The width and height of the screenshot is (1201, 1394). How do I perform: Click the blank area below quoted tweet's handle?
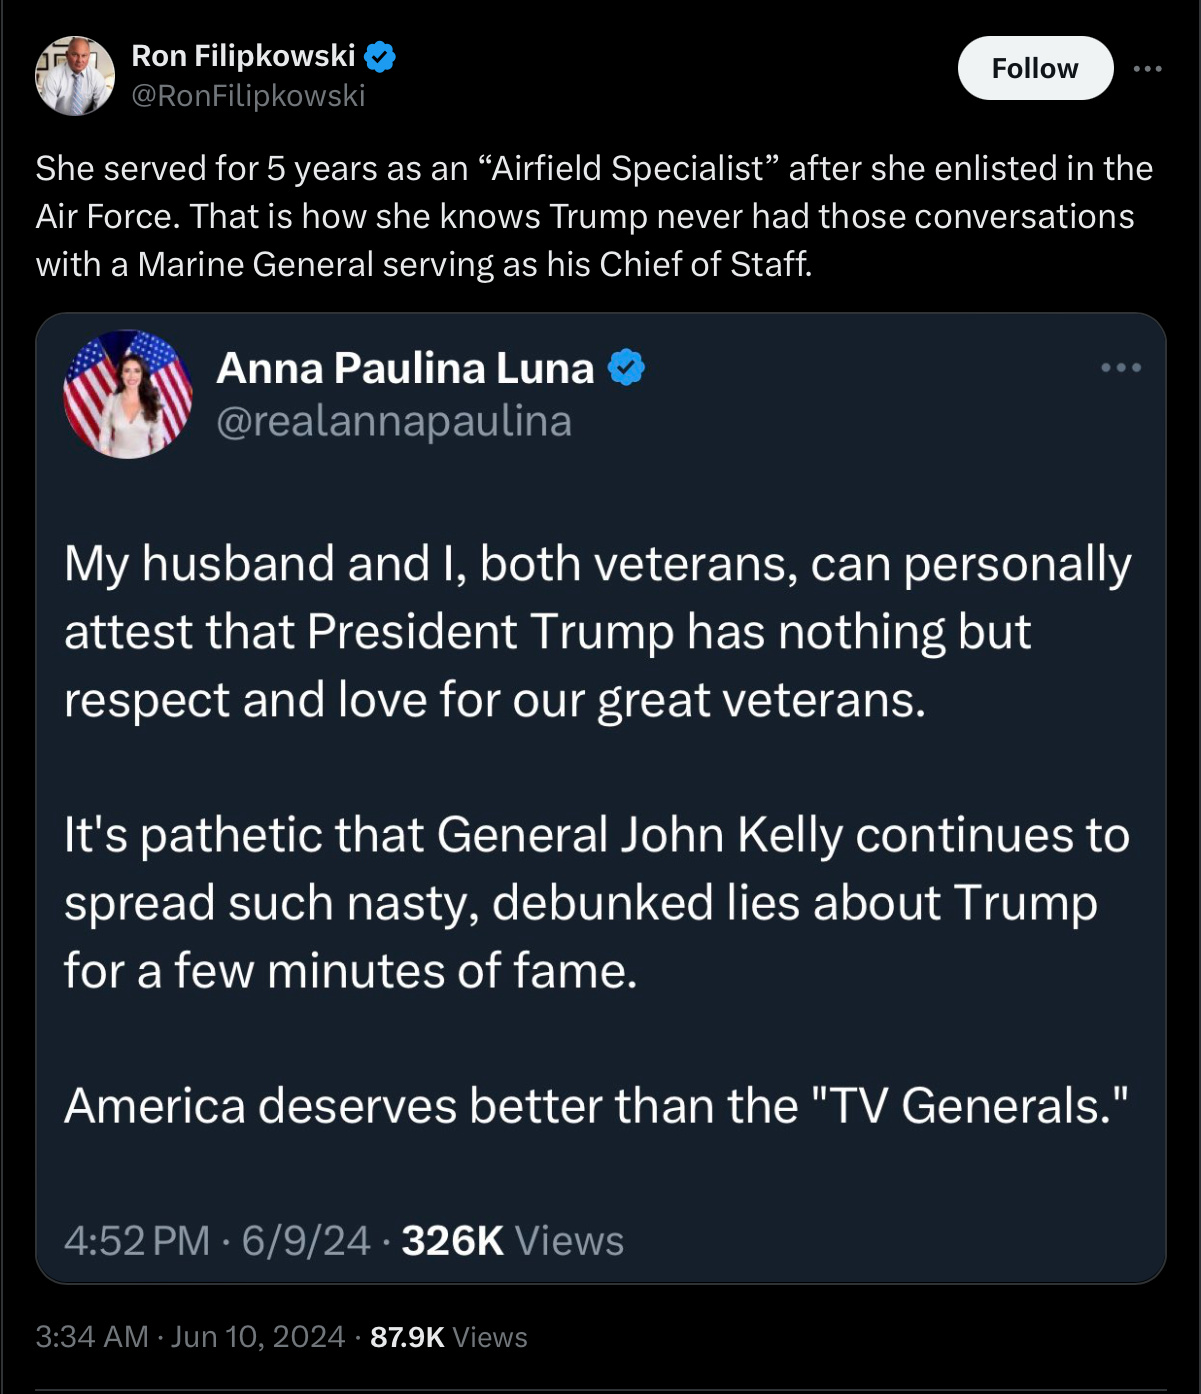coord(600,485)
